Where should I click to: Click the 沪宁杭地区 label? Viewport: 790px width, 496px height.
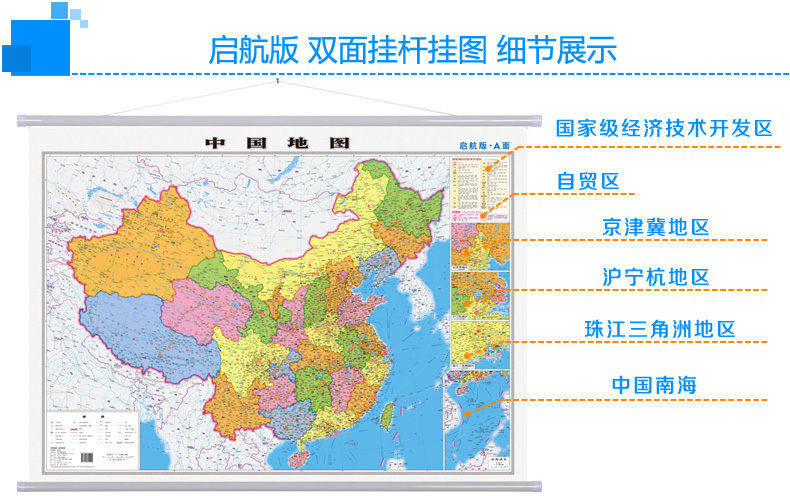pyautogui.click(x=655, y=277)
